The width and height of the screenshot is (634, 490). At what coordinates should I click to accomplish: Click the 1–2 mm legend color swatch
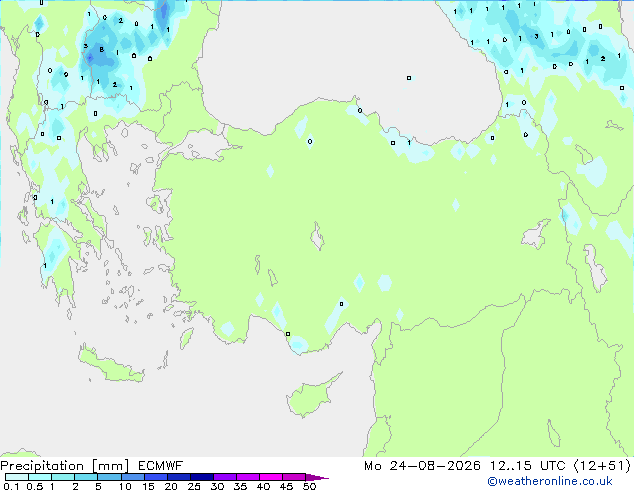(x=63, y=477)
